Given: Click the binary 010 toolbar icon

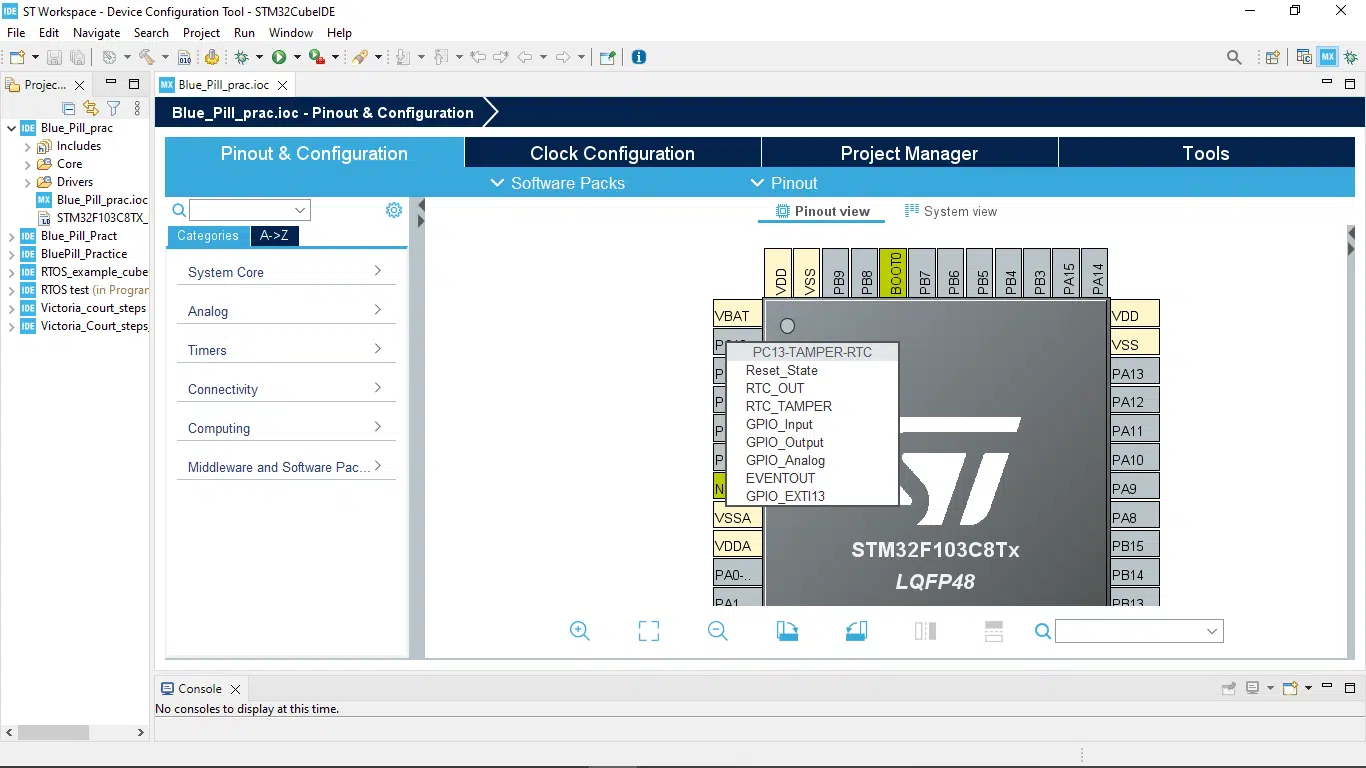Looking at the screenshot, I should (x=185, y=57).
